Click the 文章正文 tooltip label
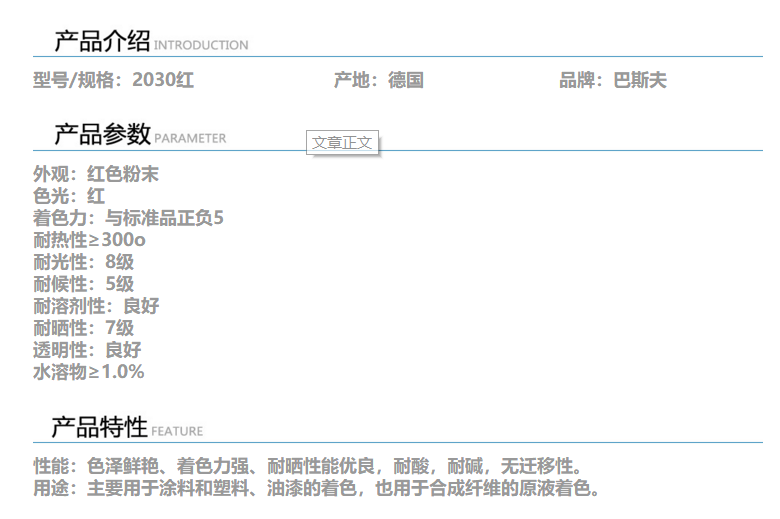Screen dimensions: 780x519 [342, 143]
